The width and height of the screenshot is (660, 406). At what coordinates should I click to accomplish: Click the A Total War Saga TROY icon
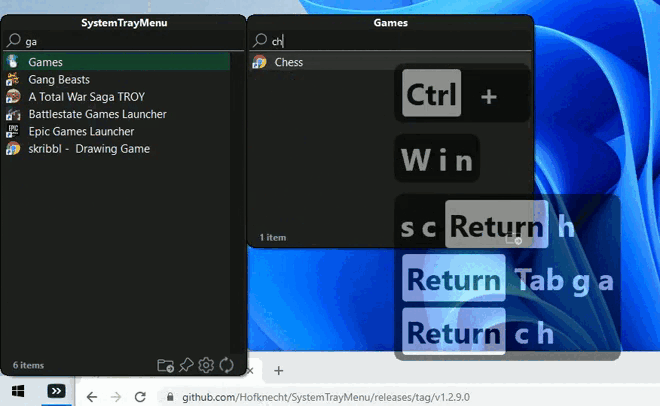(x=13, y=97)
